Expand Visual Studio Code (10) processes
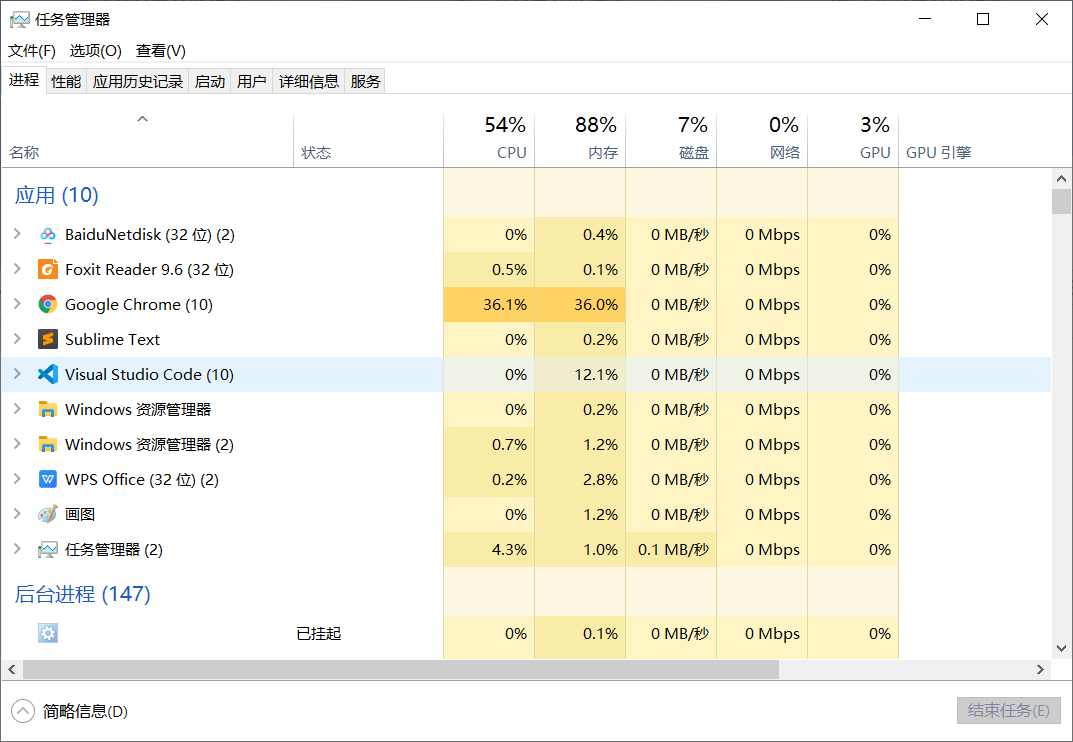Image resolution: width=1073 pixels, height=742 pixels. click(17, 374)
